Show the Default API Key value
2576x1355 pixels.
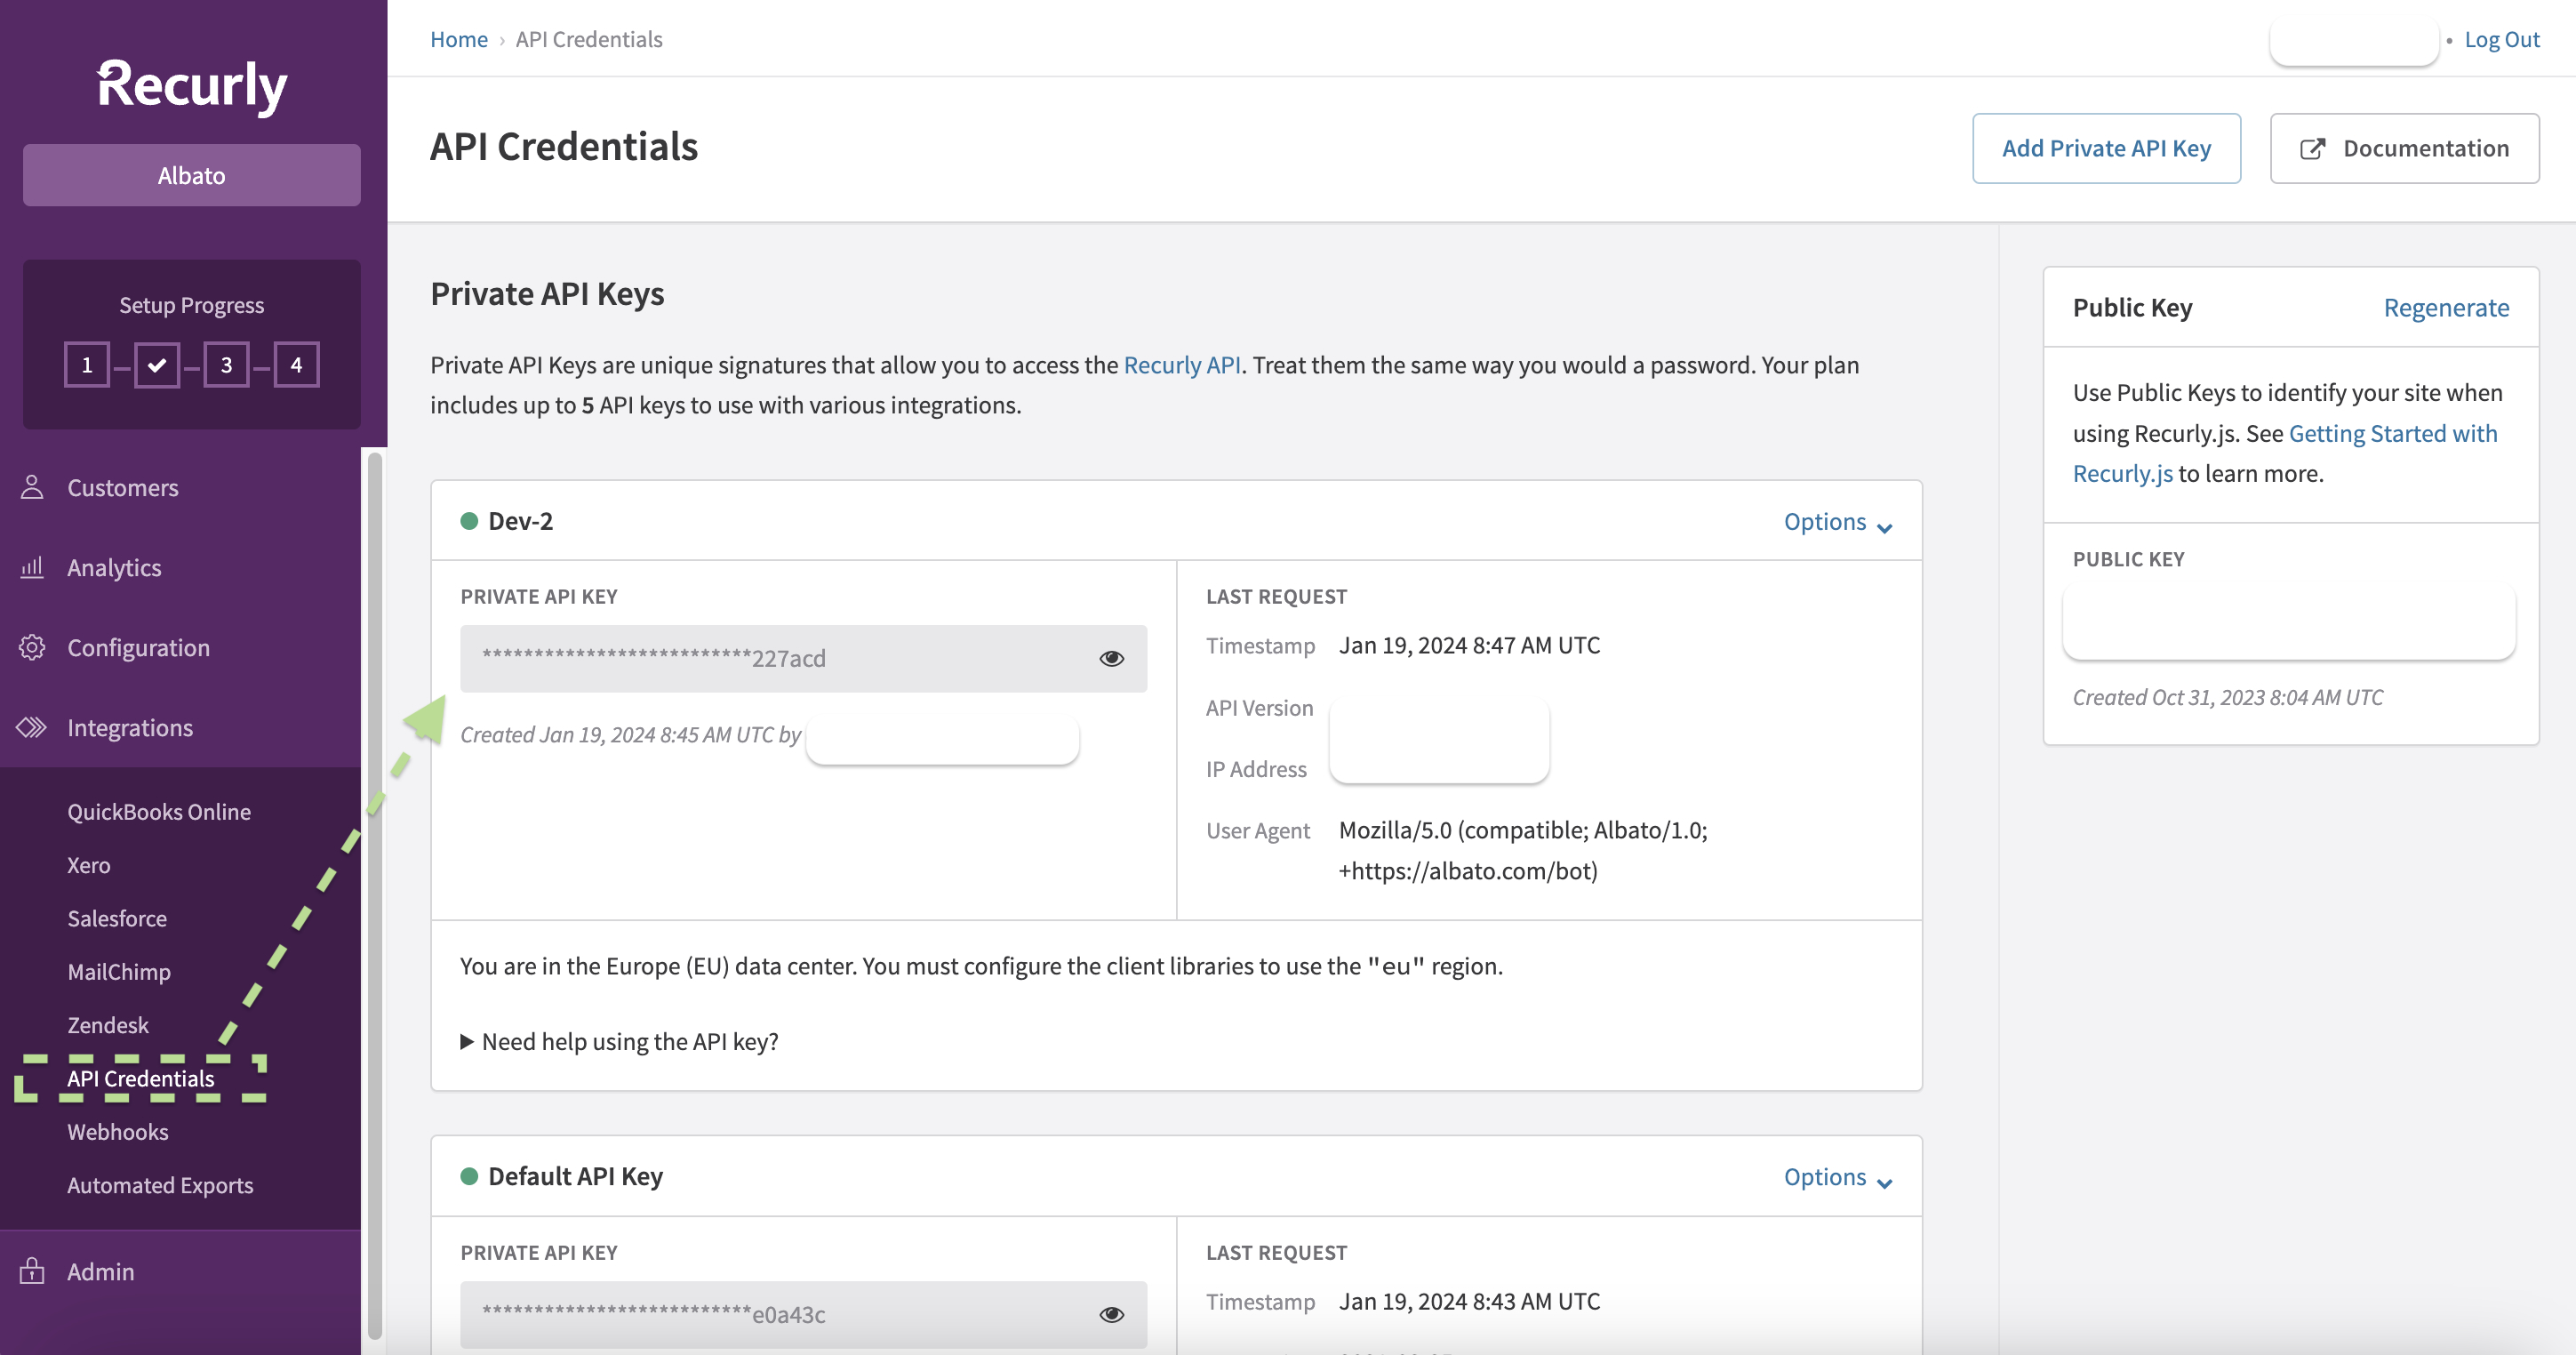[1111, 1314]
